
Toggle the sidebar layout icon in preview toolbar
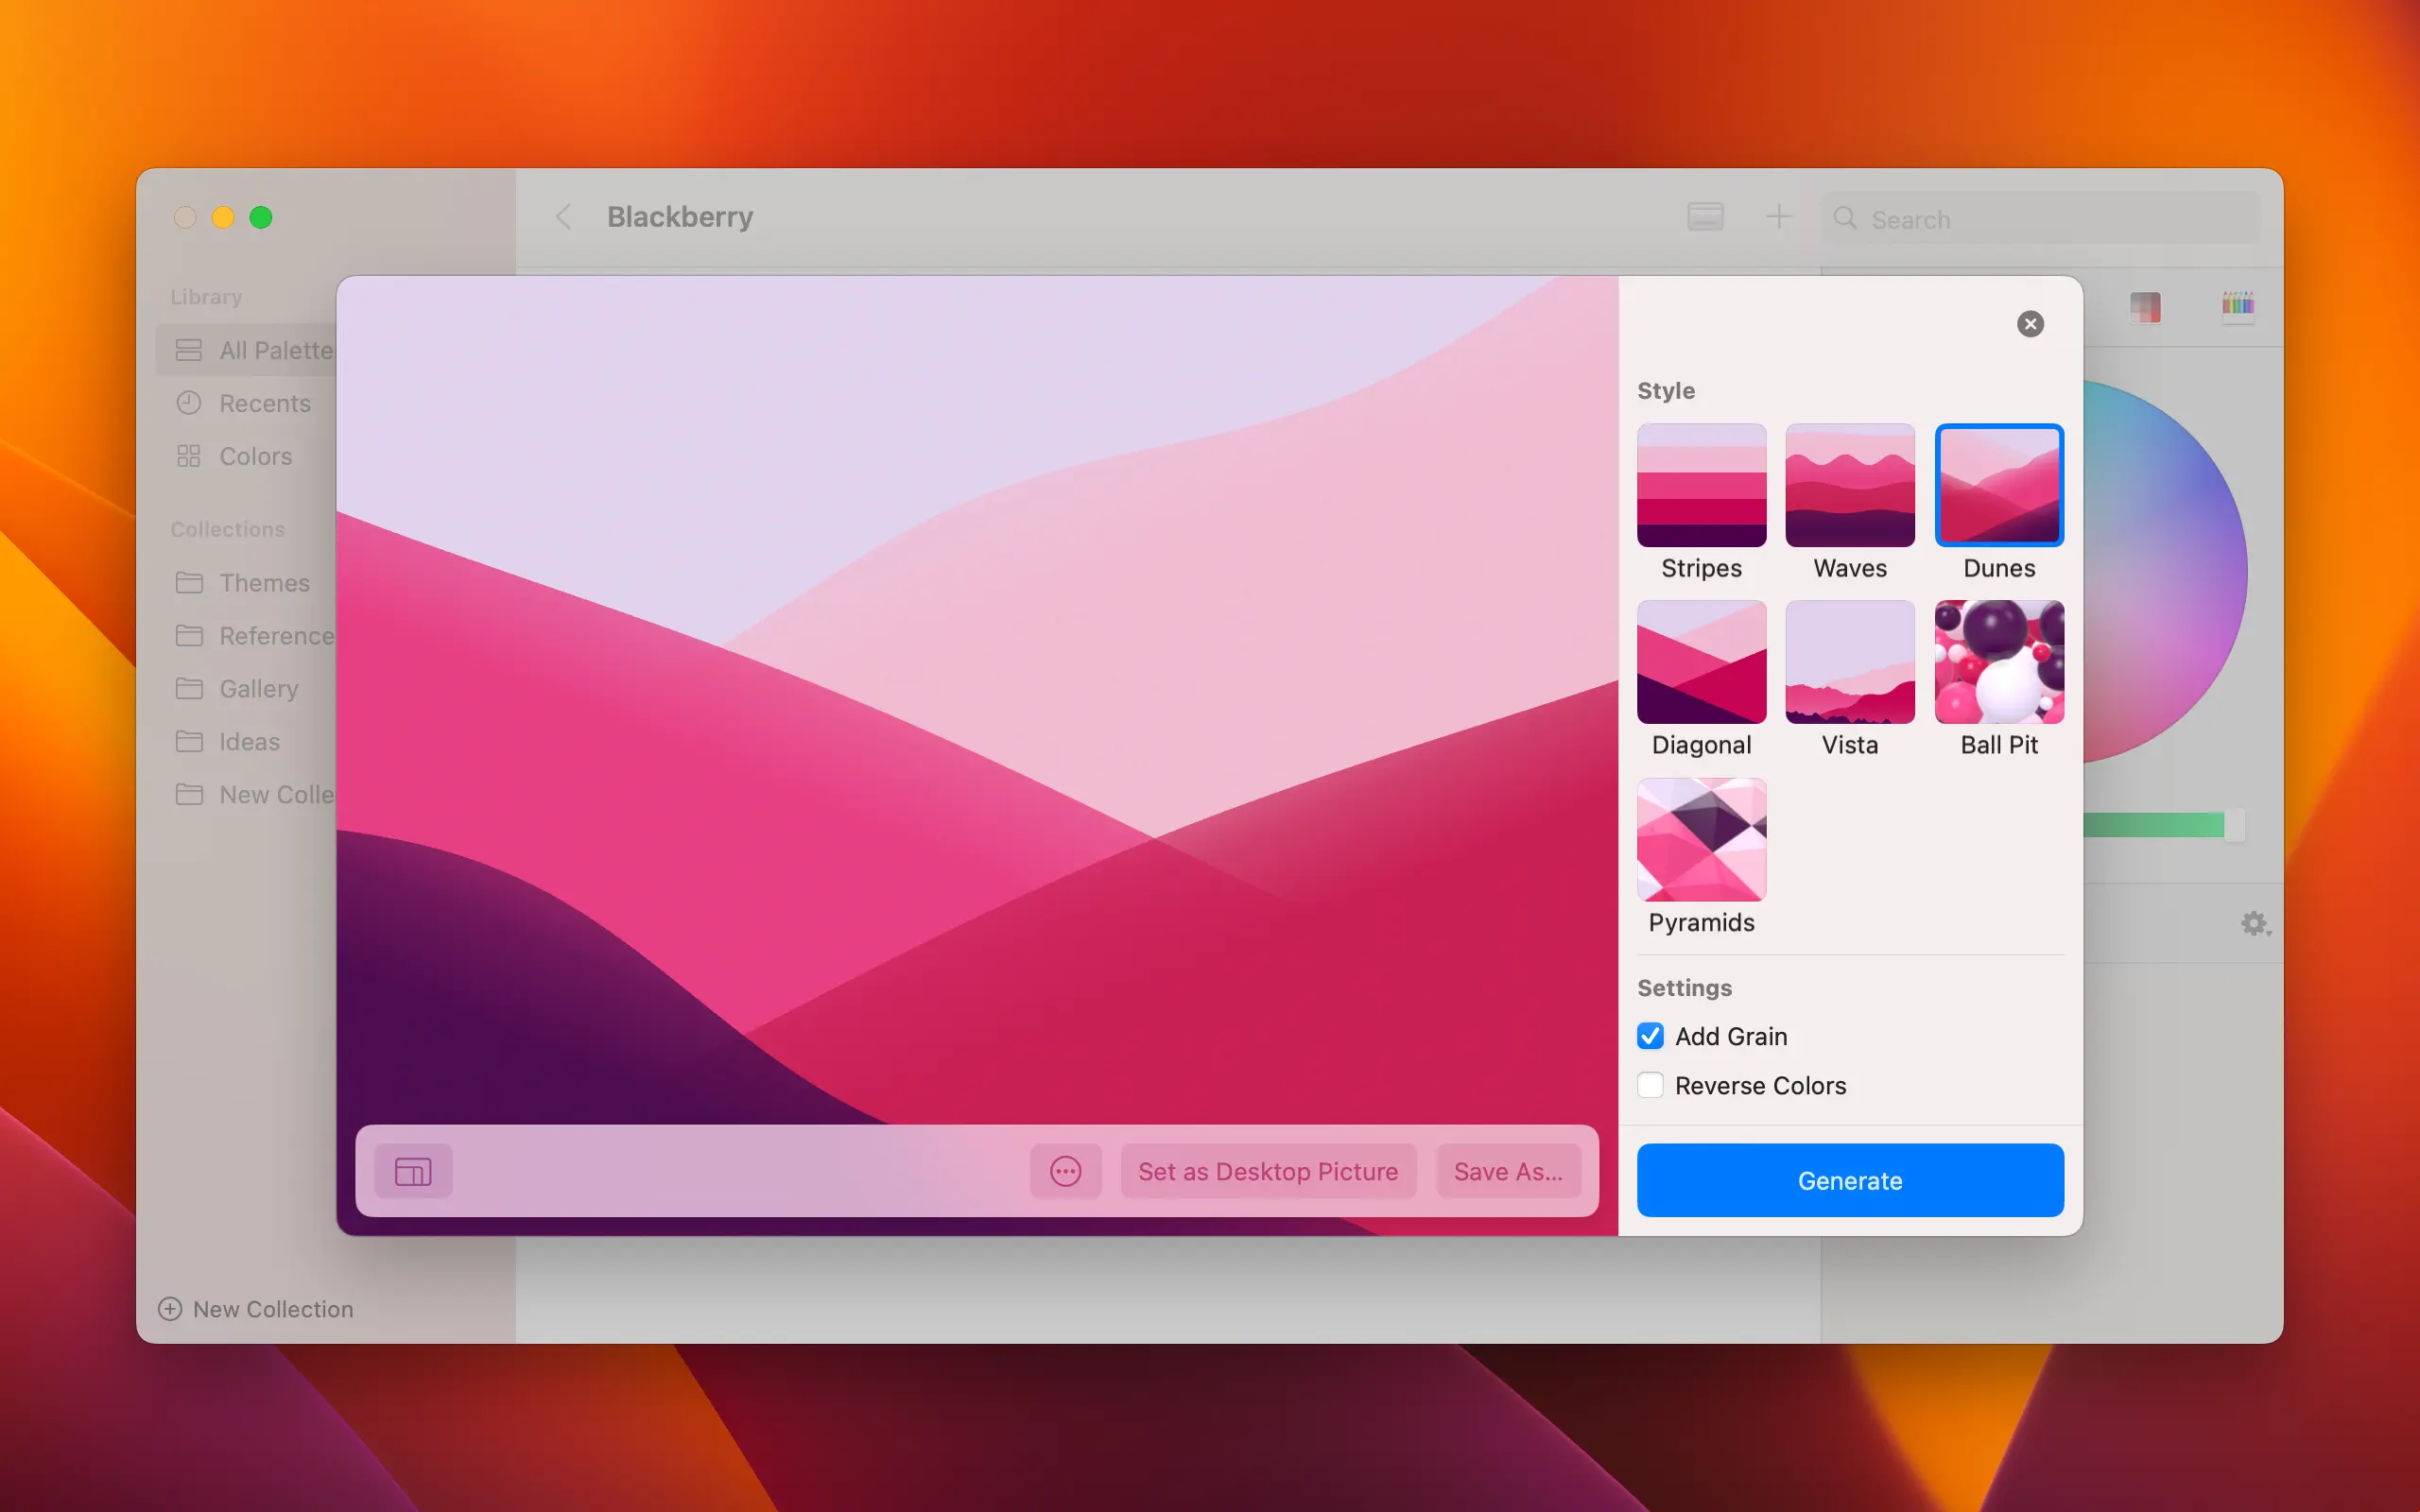click(x=413, y=1171)
